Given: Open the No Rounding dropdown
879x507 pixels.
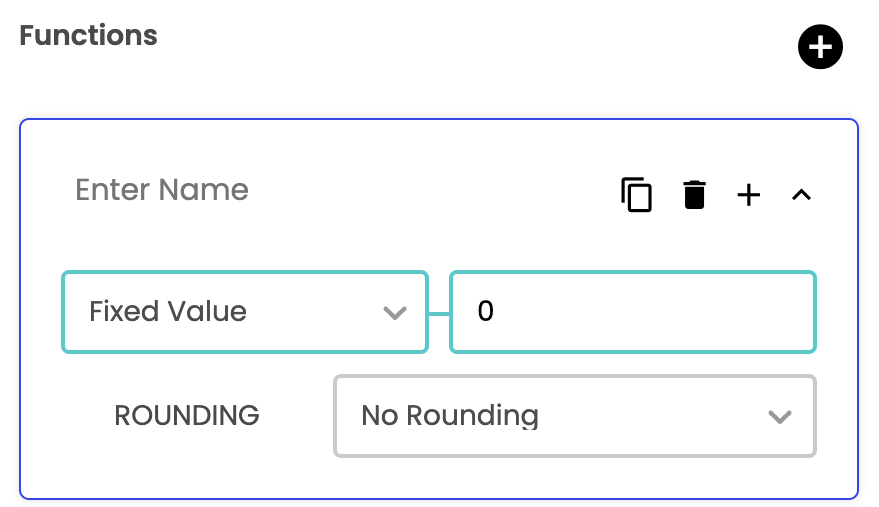Looking at the screenshot, I should [x=574, y=416].
